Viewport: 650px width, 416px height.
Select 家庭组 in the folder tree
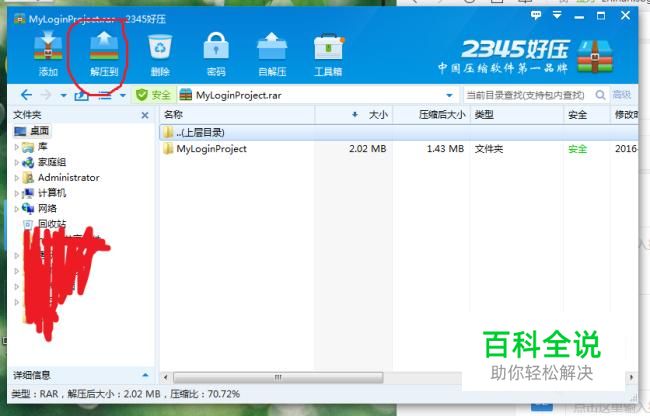pos(44,162)
